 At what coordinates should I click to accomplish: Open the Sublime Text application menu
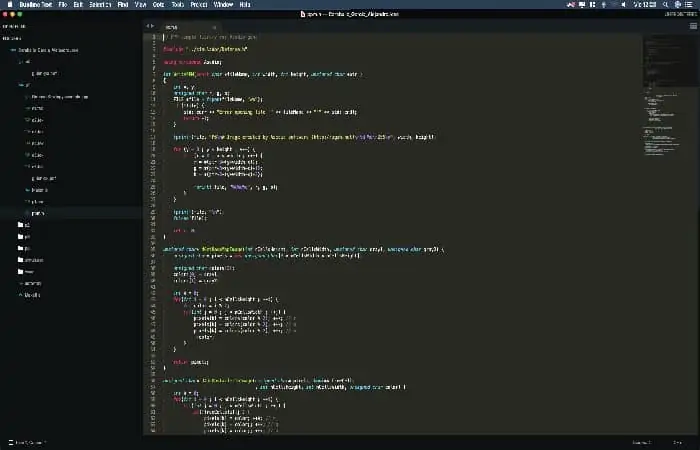pos(36,4)
